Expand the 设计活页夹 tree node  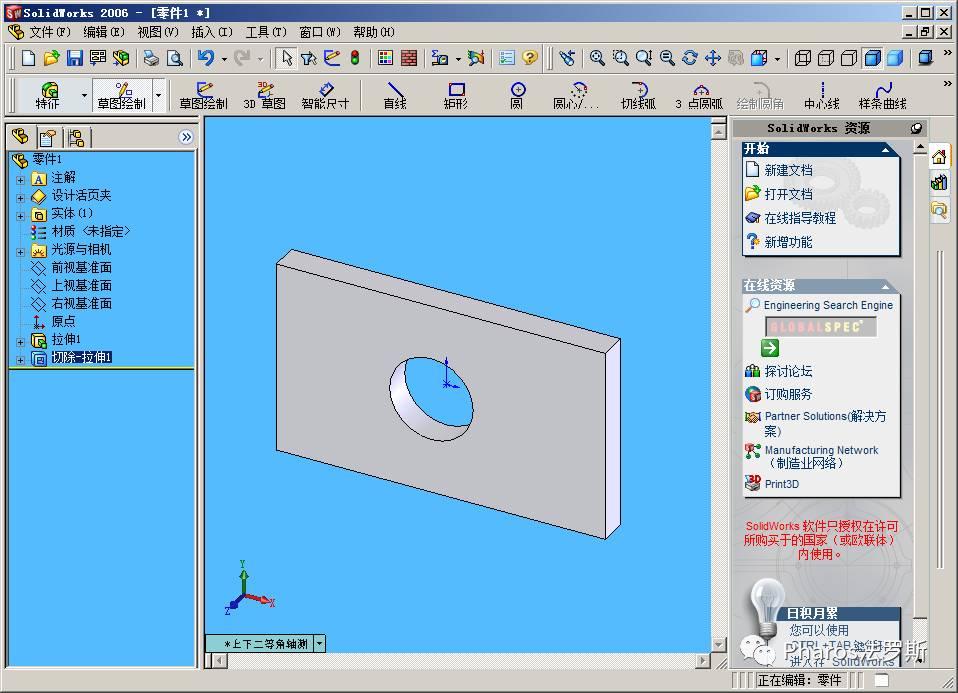[20, 198]
